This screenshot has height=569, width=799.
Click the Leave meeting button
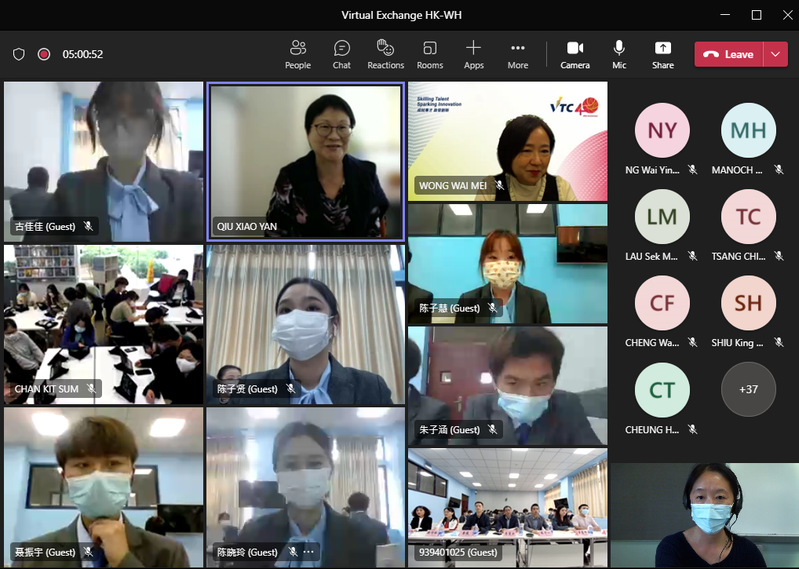729,54
